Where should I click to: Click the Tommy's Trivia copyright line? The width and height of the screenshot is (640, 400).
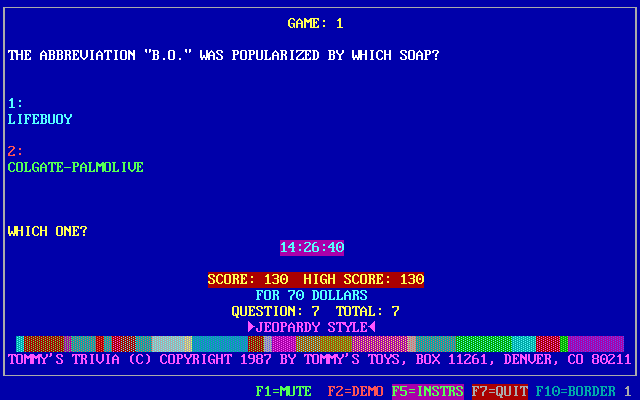[x=320, y=360]
